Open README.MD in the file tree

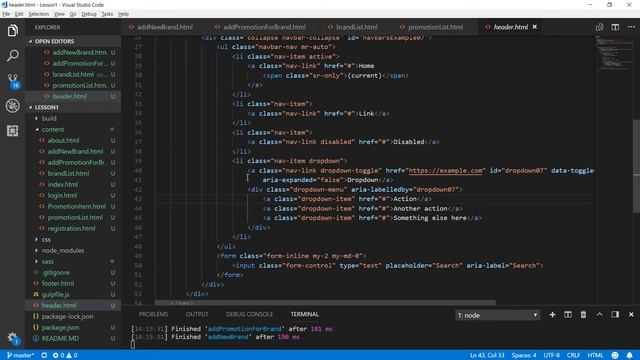point(73,338)
